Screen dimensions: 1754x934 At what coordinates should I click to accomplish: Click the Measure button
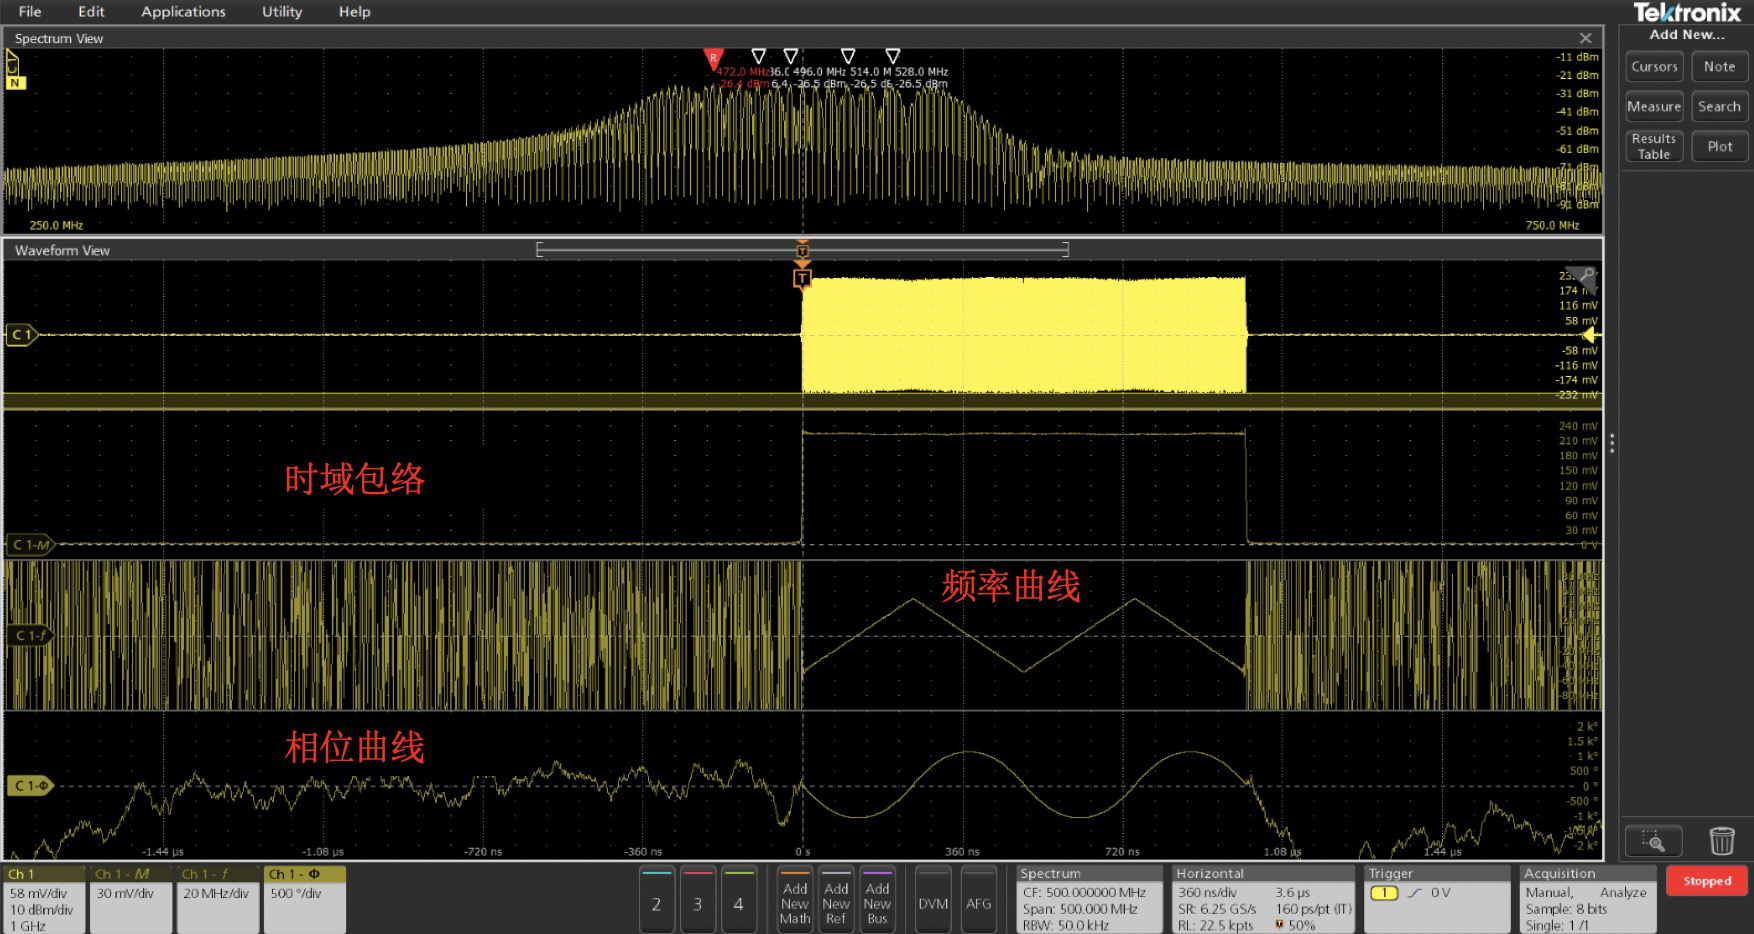pos(1653,107)
